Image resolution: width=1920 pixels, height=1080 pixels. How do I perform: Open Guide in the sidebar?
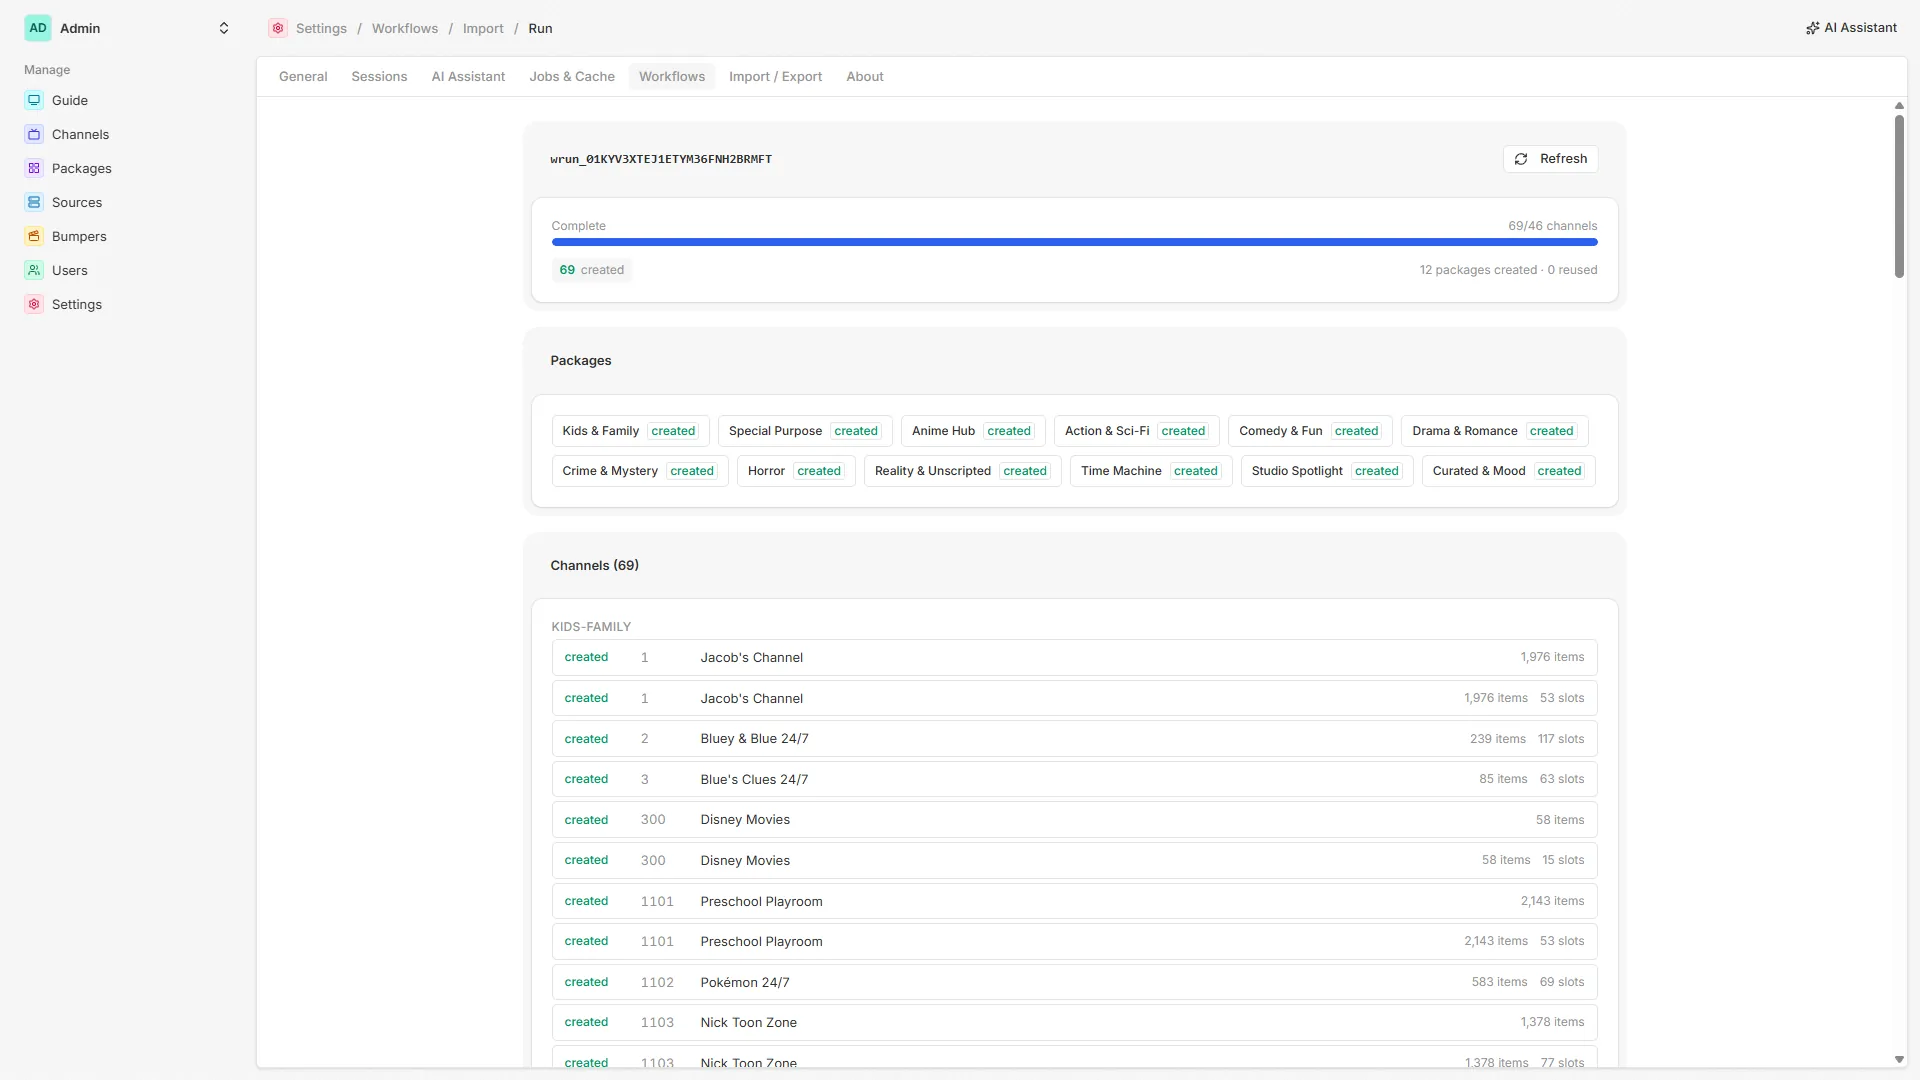coord(70,100)
